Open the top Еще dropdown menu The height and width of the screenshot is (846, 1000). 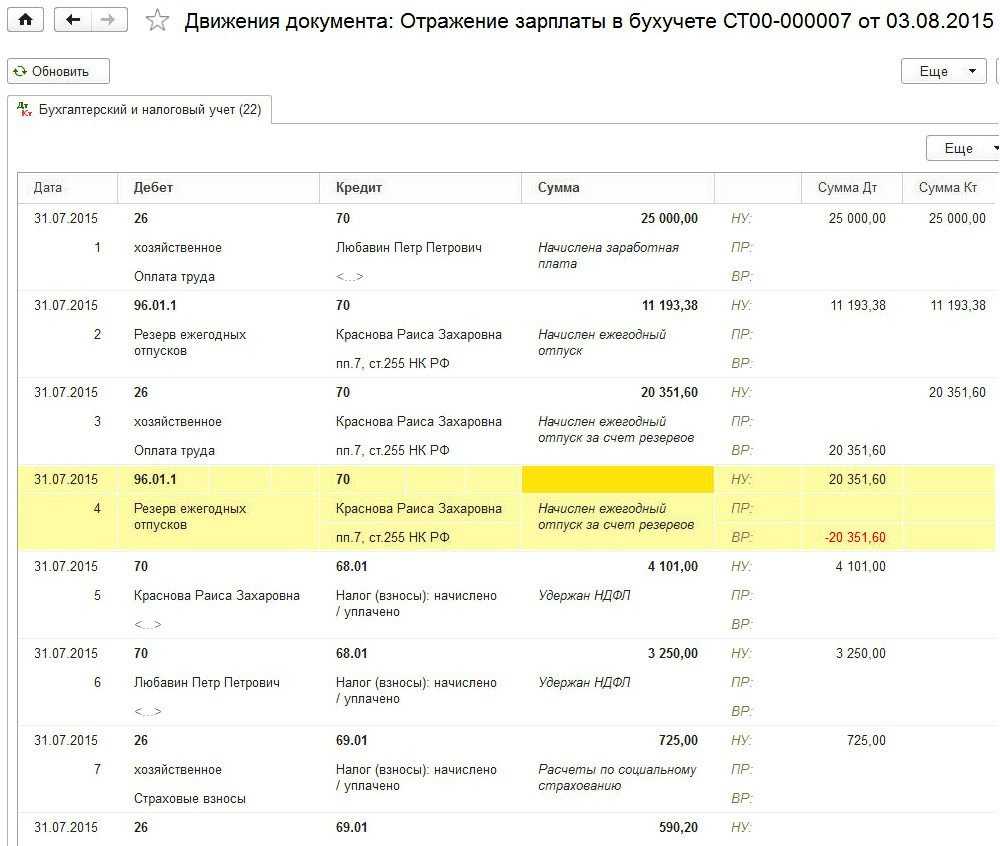[x=943, y=71]
